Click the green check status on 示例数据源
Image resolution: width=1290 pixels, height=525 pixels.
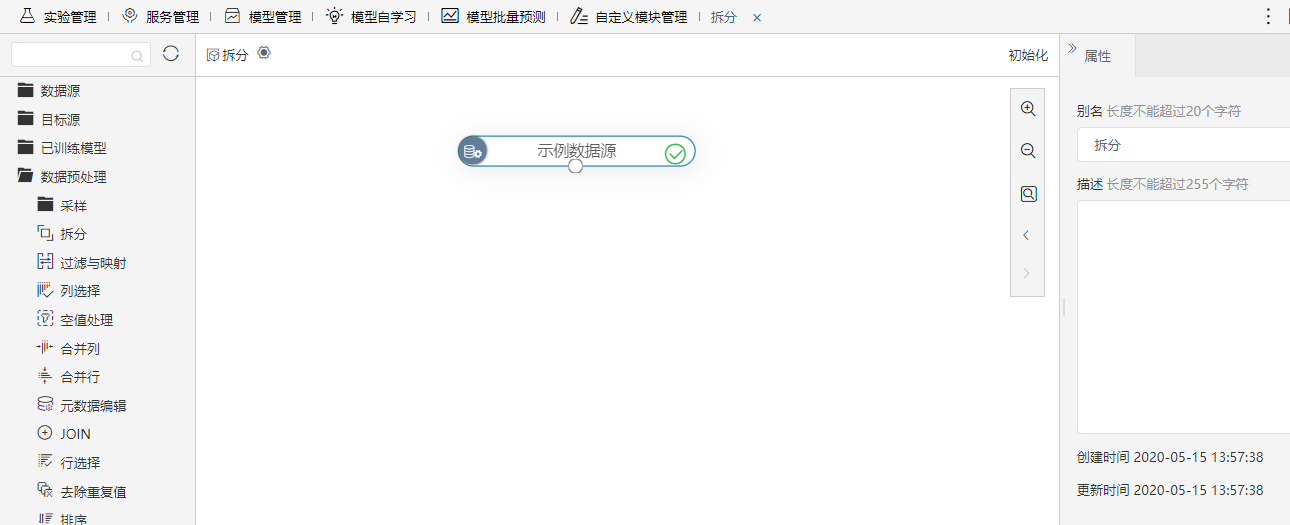pyautogui.click(x=675, y=153)
